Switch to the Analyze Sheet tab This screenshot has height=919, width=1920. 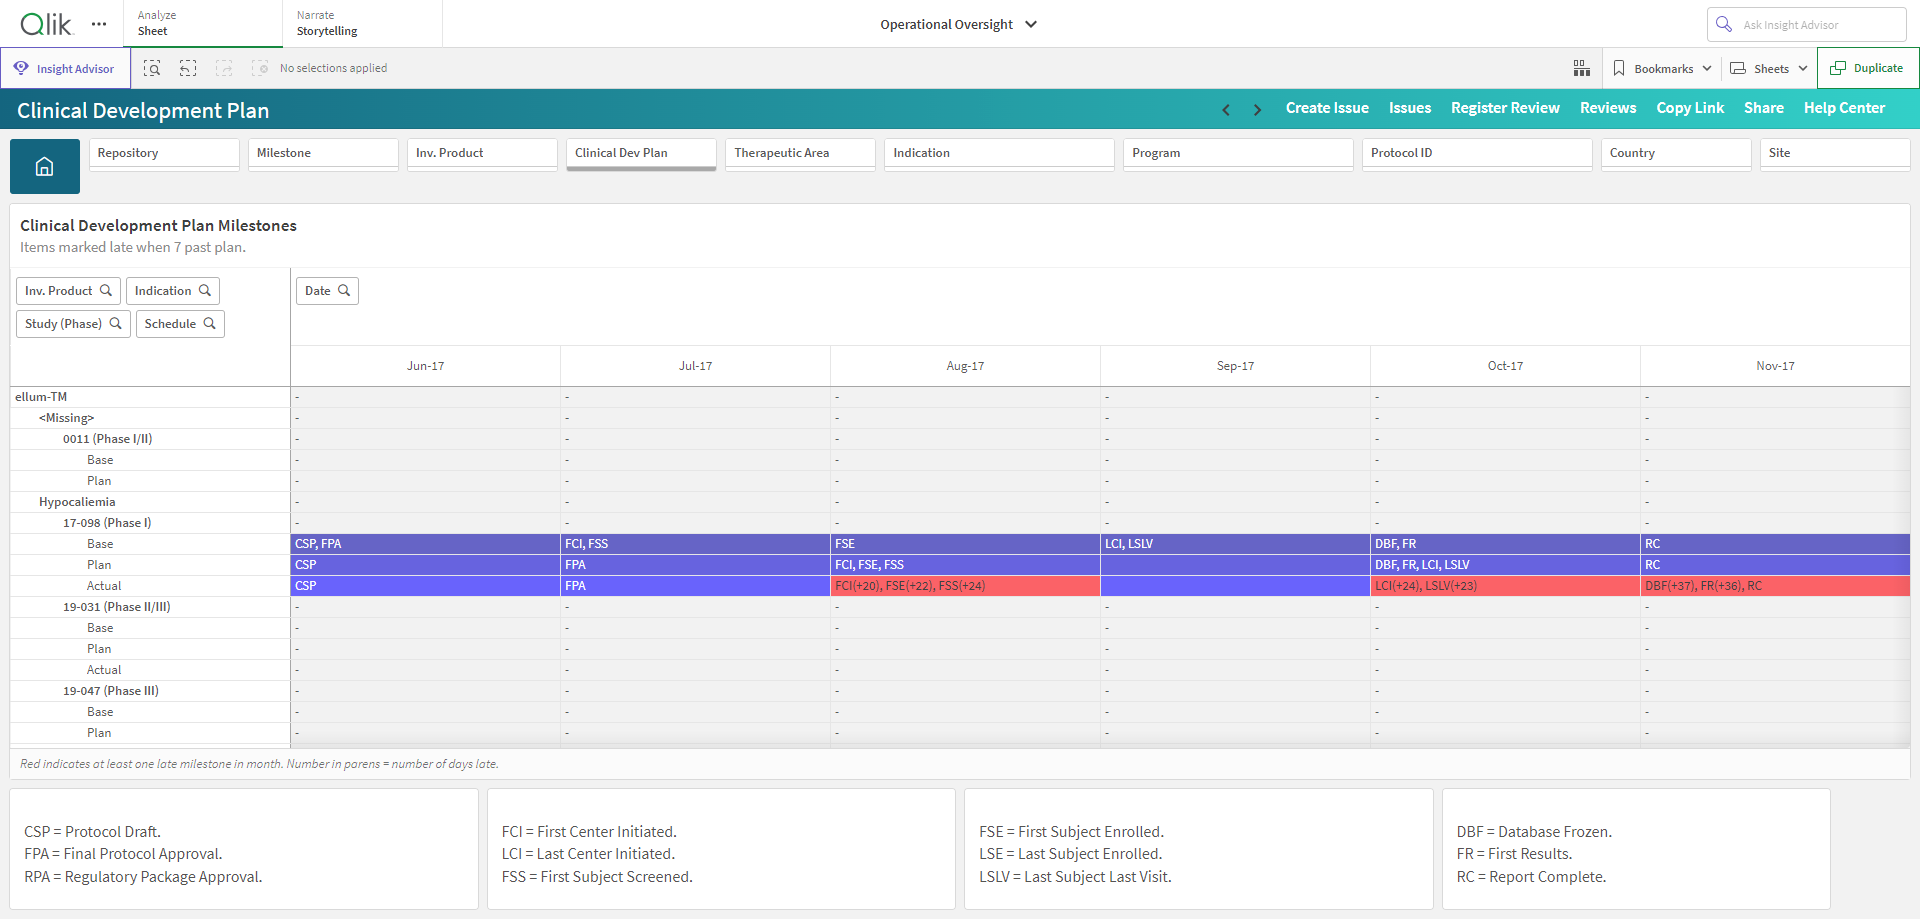(x=203, y=24)
